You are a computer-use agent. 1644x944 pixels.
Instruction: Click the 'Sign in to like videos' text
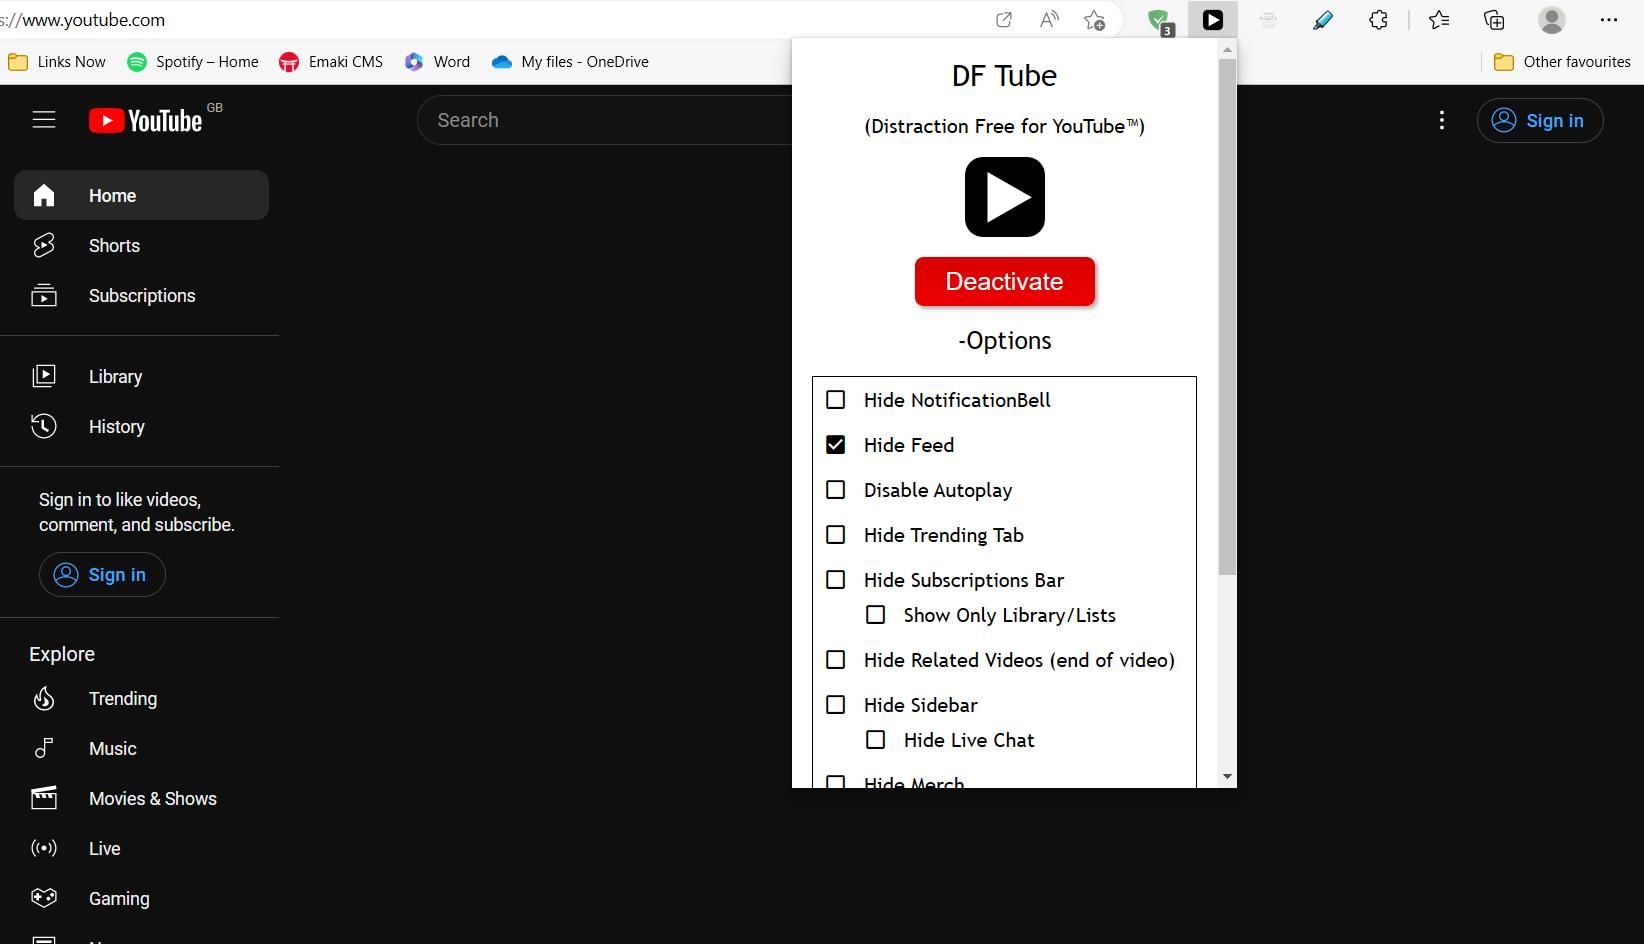point(137,512)
